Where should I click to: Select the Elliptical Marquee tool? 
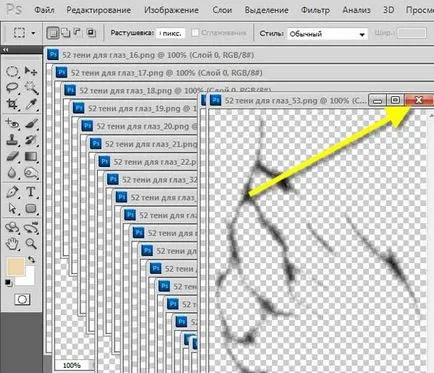point(12,71)
